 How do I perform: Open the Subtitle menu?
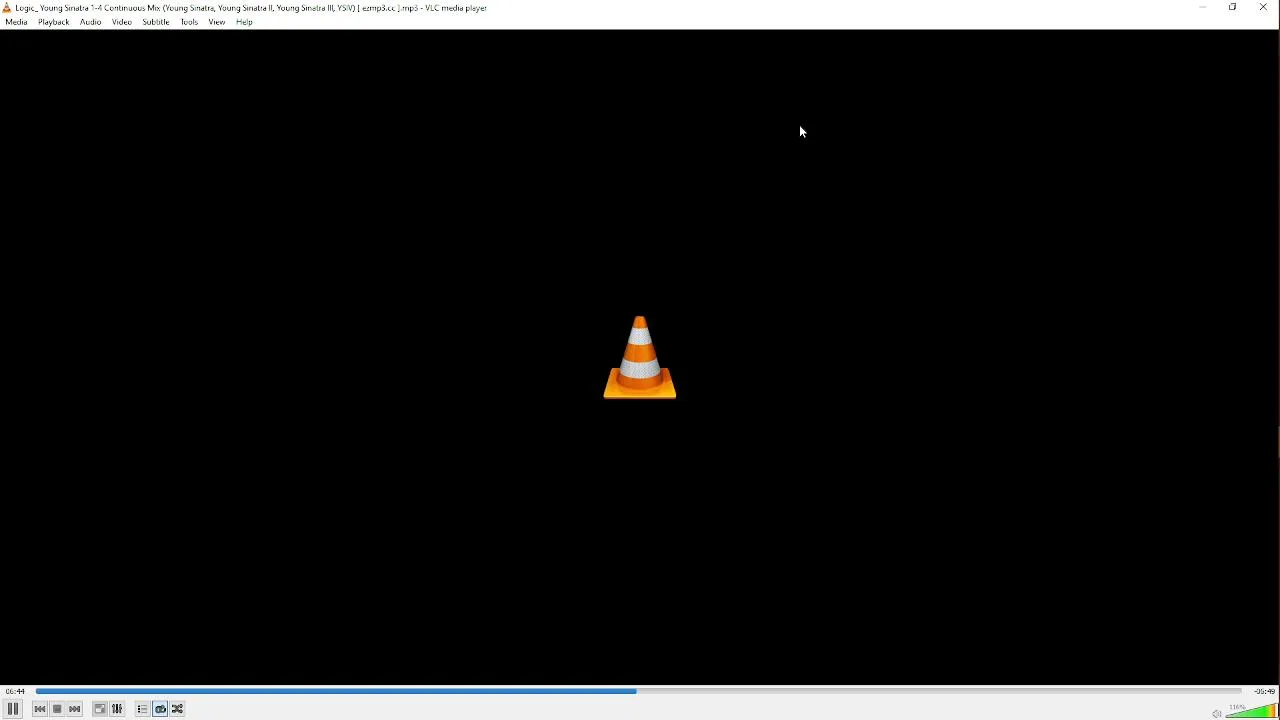(x=156, y=22)
